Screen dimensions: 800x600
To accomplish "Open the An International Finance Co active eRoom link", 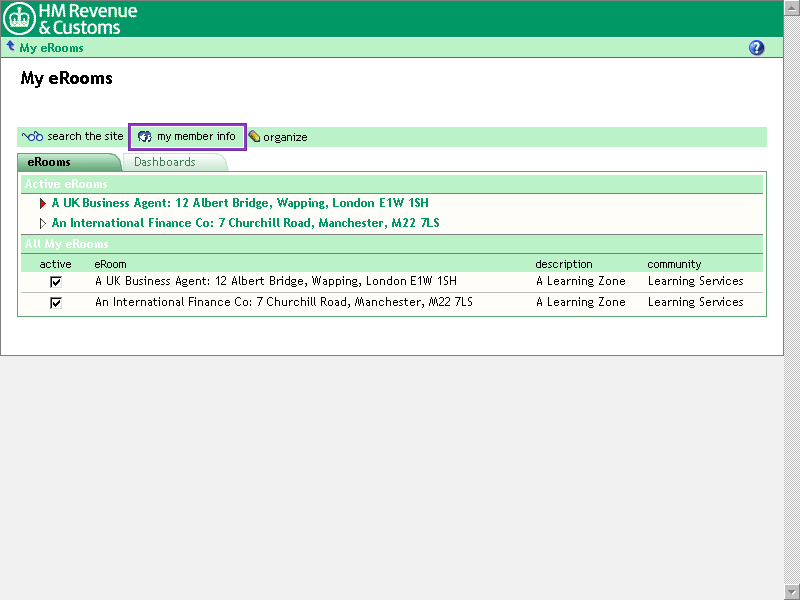I will click(x=245, y=223).
